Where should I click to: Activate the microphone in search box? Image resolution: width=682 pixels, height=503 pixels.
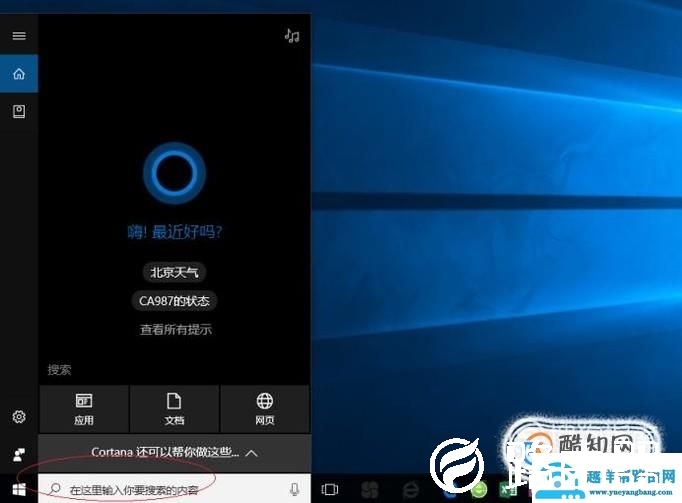click(x=294, y=489)
